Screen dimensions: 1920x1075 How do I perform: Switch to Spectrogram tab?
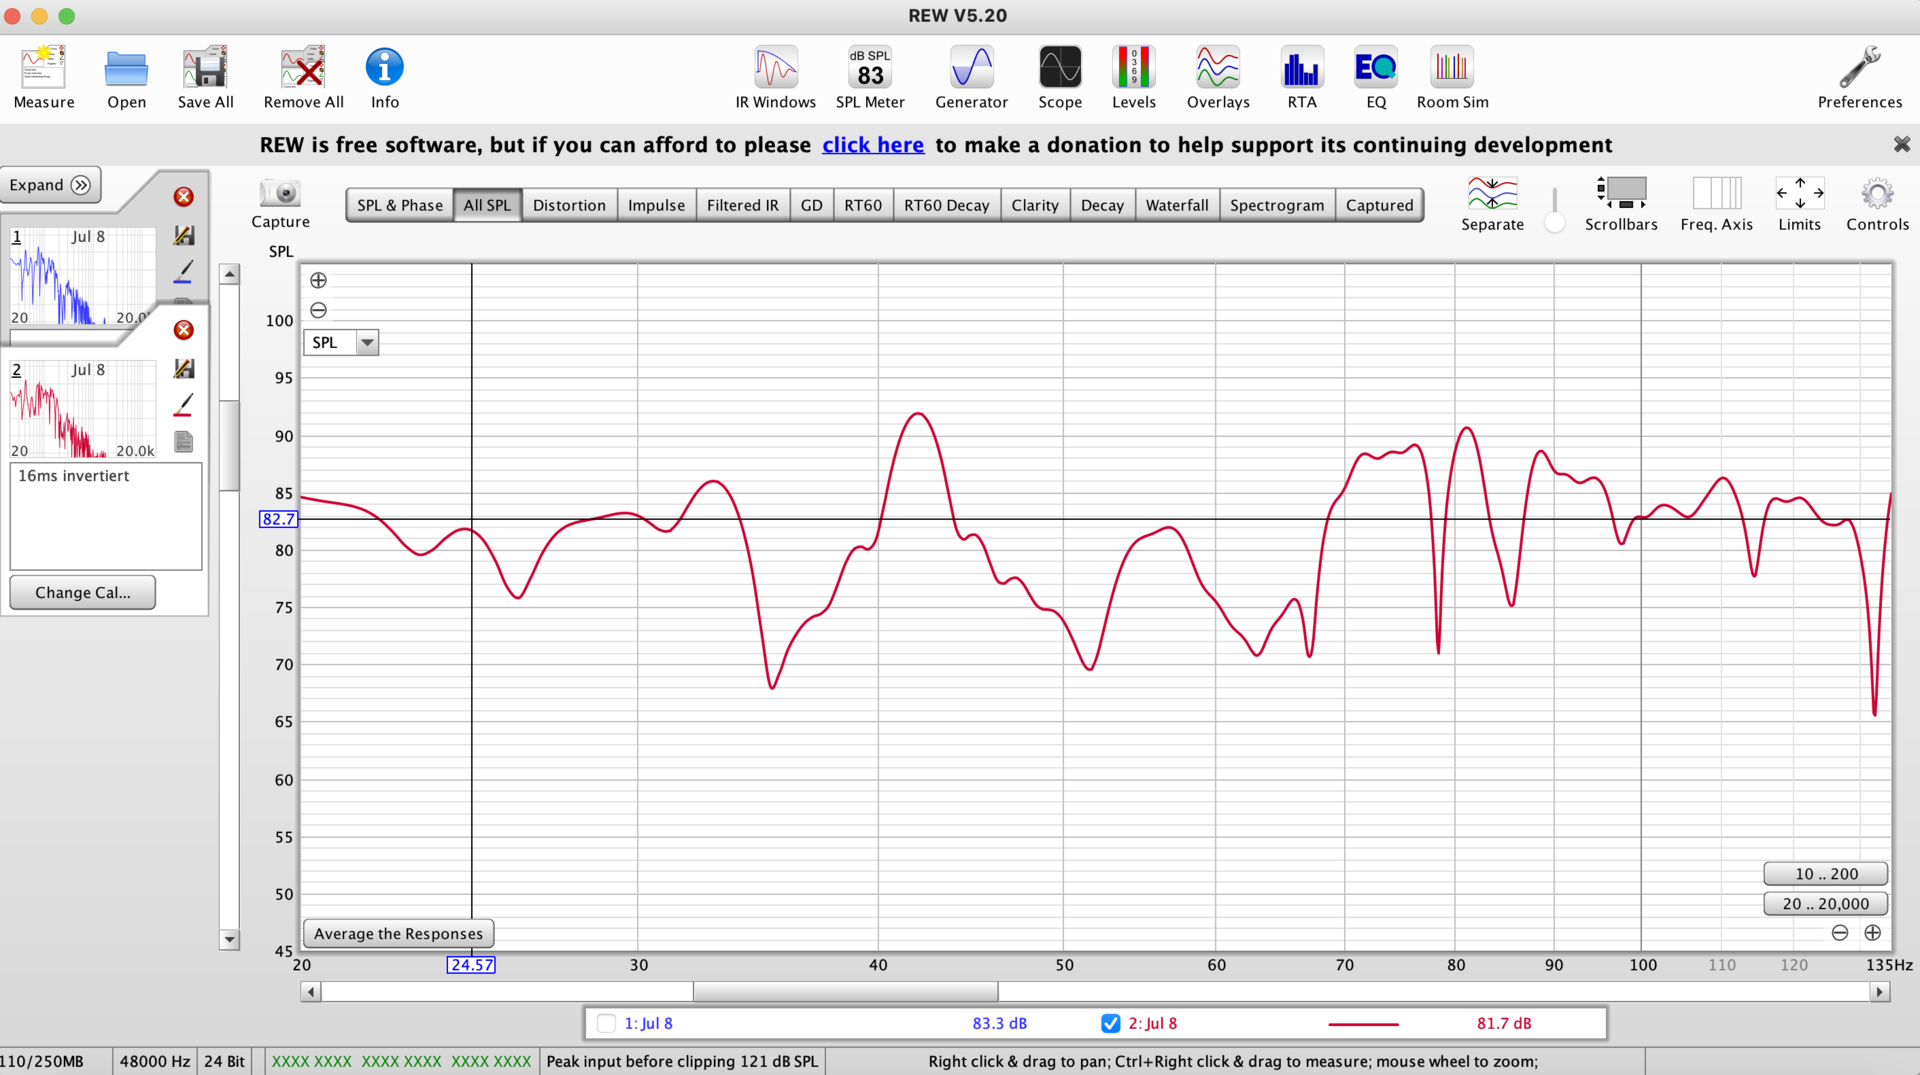pyautogui.click(x=1277, y=205)
